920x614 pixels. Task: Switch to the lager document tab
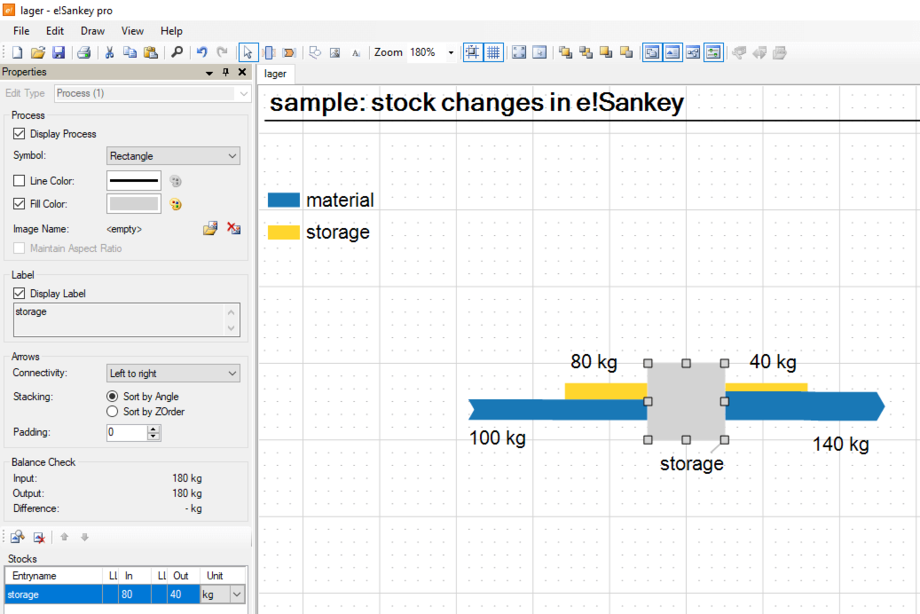(275, 74)
